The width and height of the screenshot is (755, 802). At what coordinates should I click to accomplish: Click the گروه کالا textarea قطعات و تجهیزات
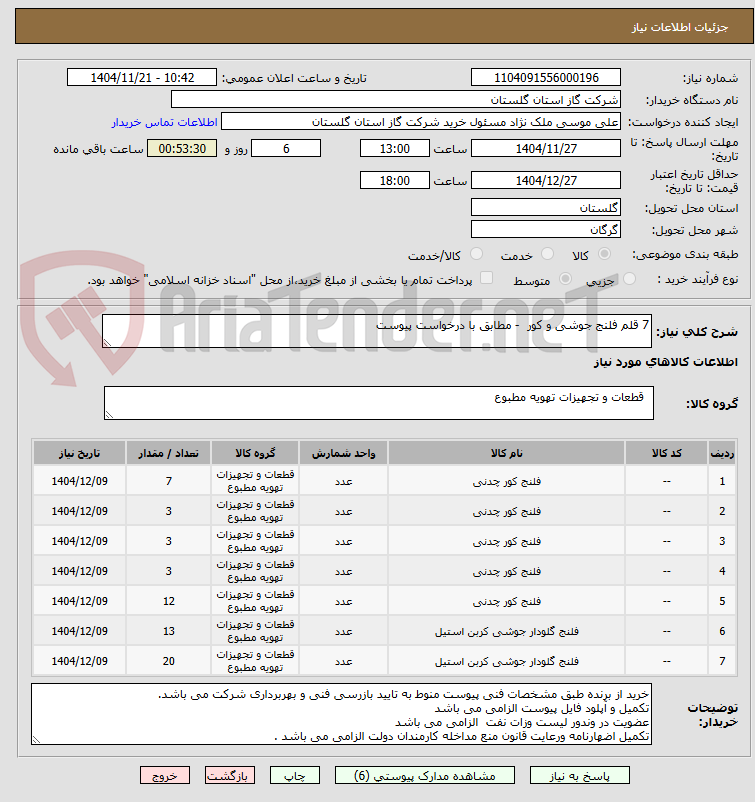[x=379, y=403]
